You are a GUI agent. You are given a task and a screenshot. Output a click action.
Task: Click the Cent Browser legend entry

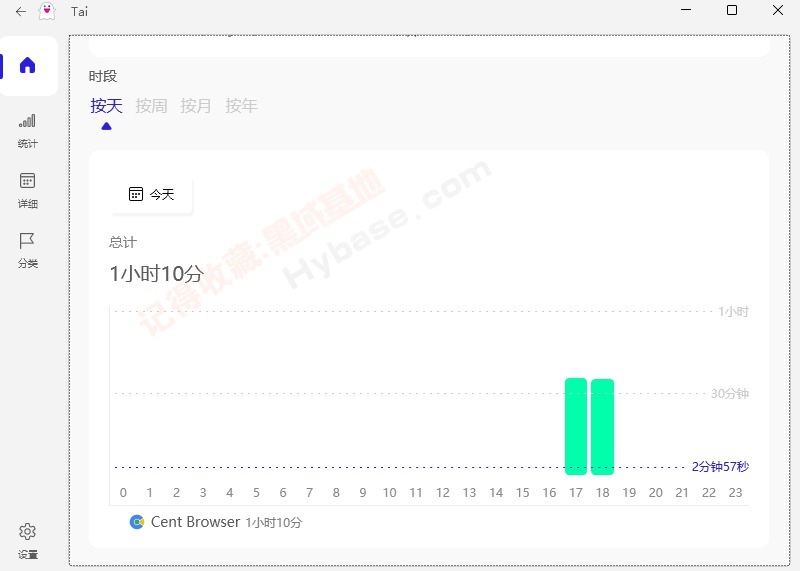pyautogui.click(x=216, y=522)
